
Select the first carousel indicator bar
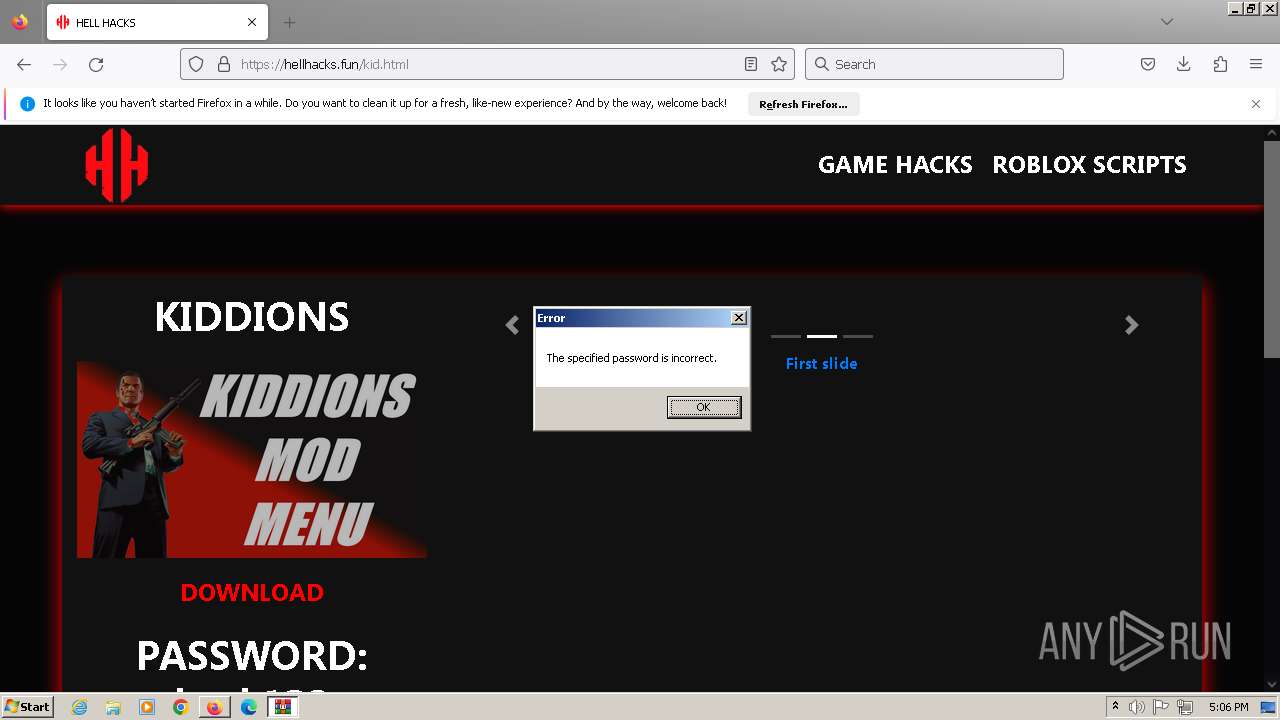(x=786, y=336)
